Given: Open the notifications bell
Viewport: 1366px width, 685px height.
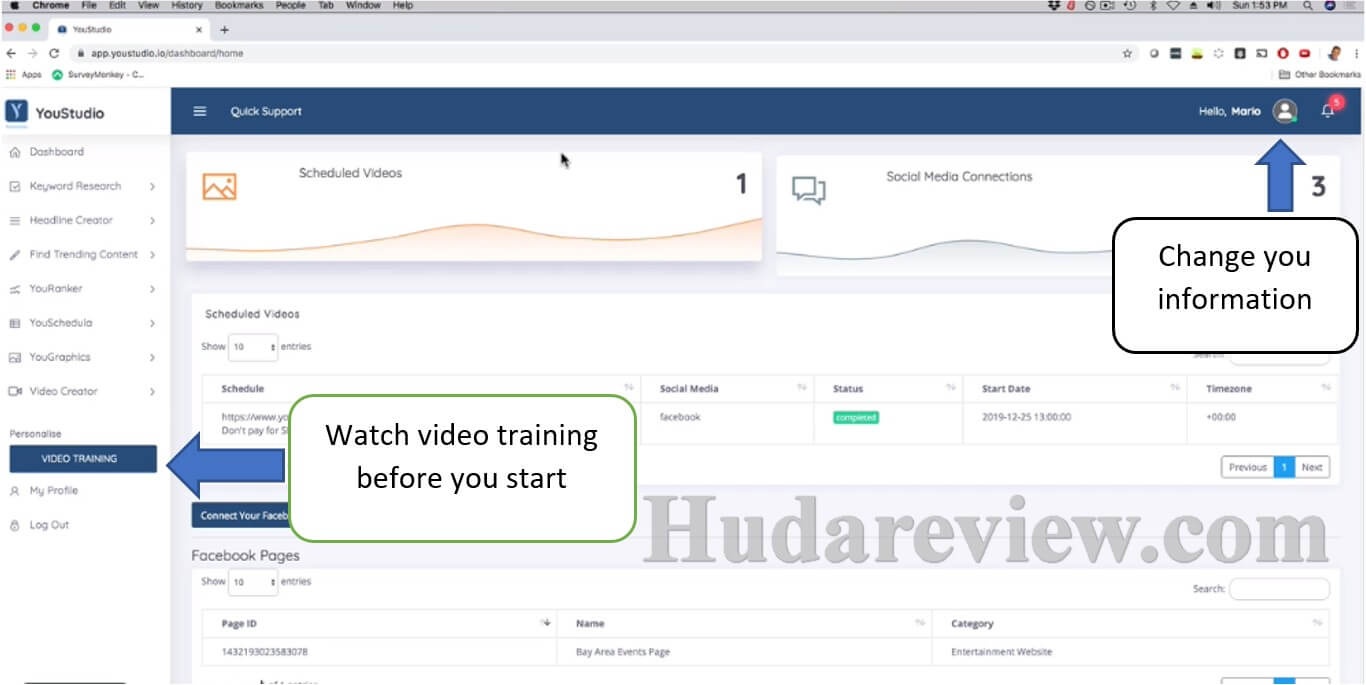Looking at the screenshot, I should point(1328,112).
